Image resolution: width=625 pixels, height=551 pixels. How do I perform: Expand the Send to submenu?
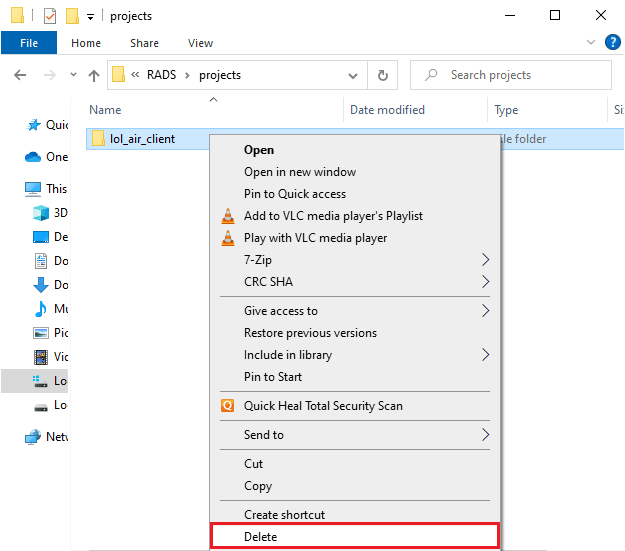355,435
